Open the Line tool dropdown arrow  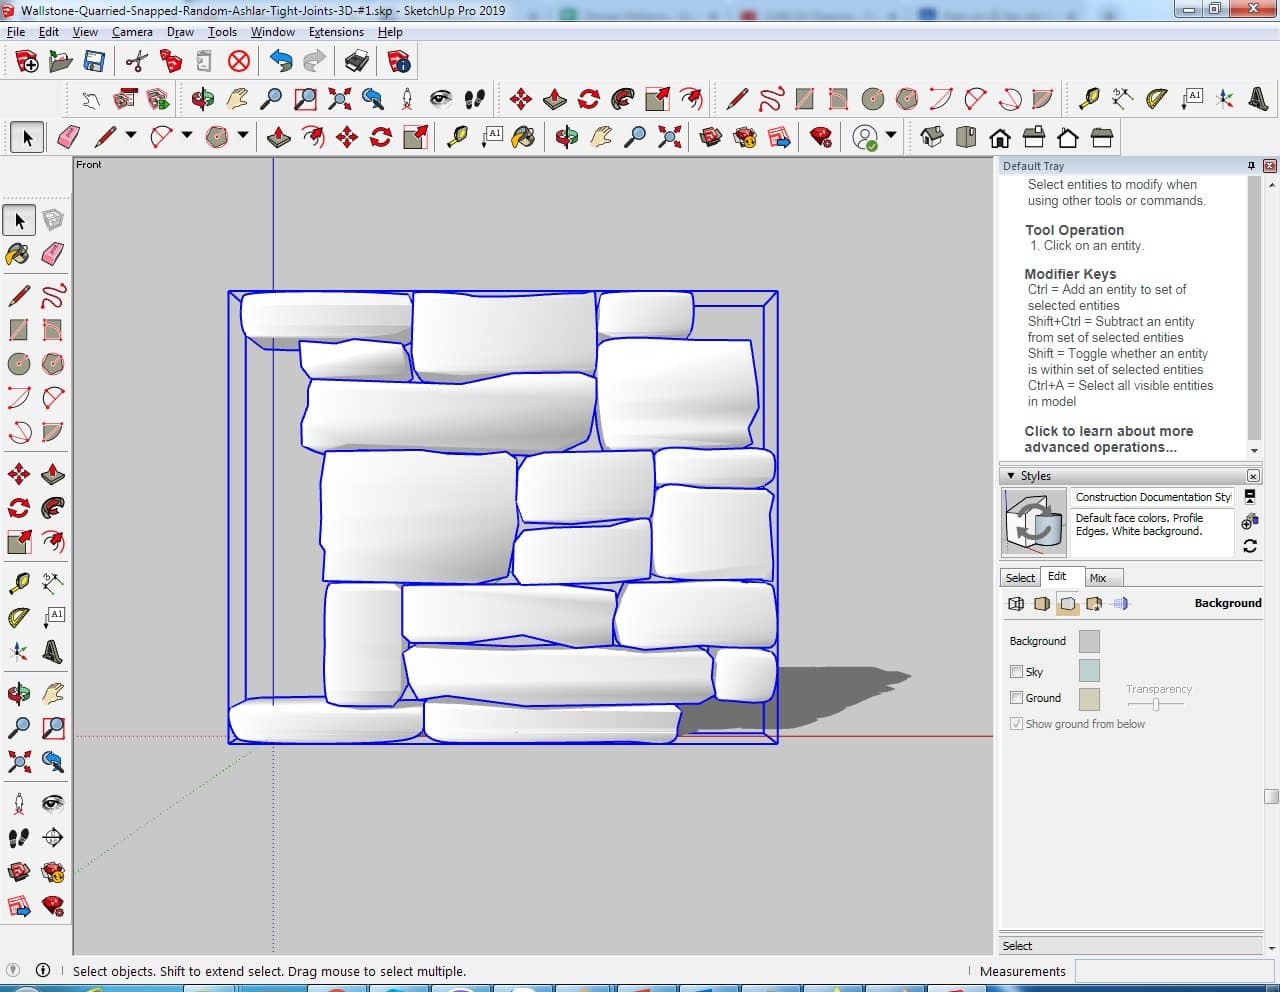130,136
